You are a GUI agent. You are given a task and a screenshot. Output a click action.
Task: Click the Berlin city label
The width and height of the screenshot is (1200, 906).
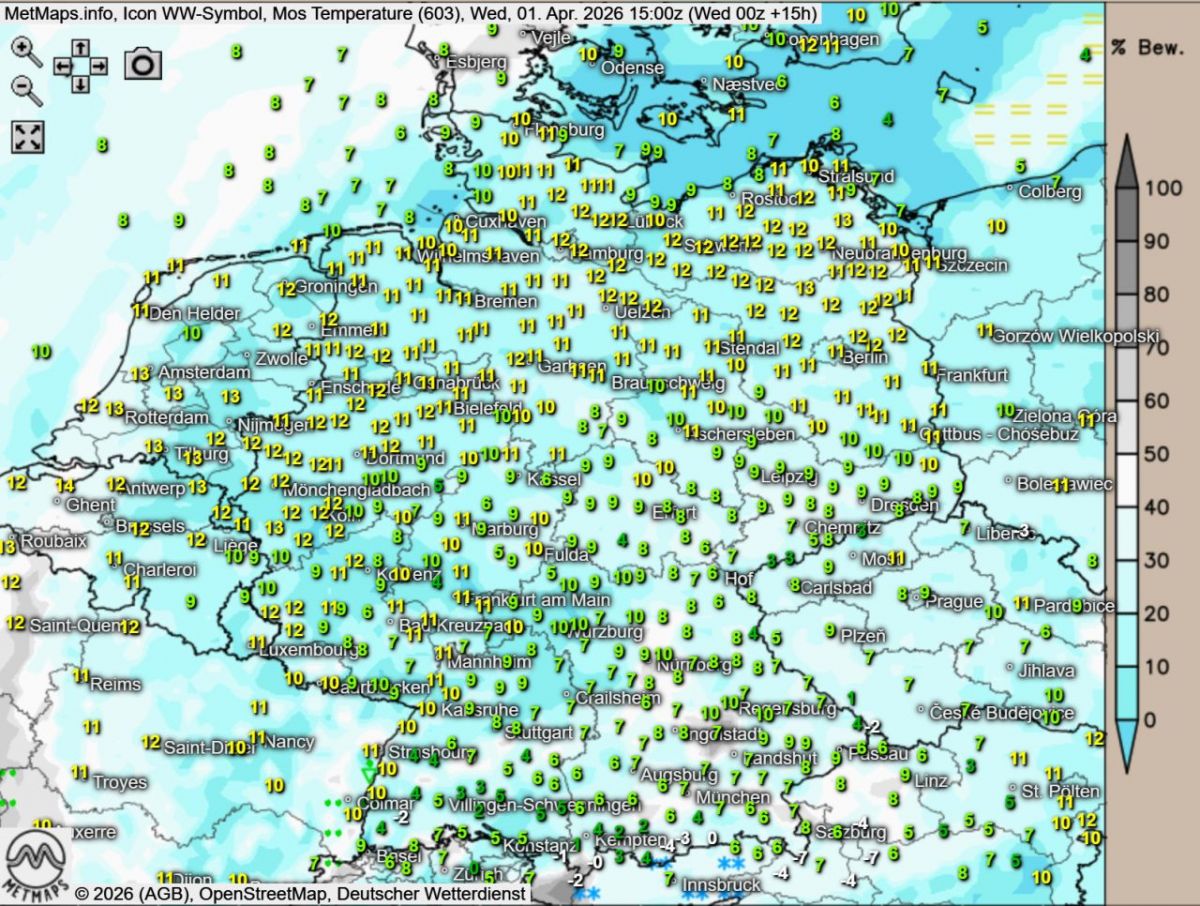click(x=865, y=357)
